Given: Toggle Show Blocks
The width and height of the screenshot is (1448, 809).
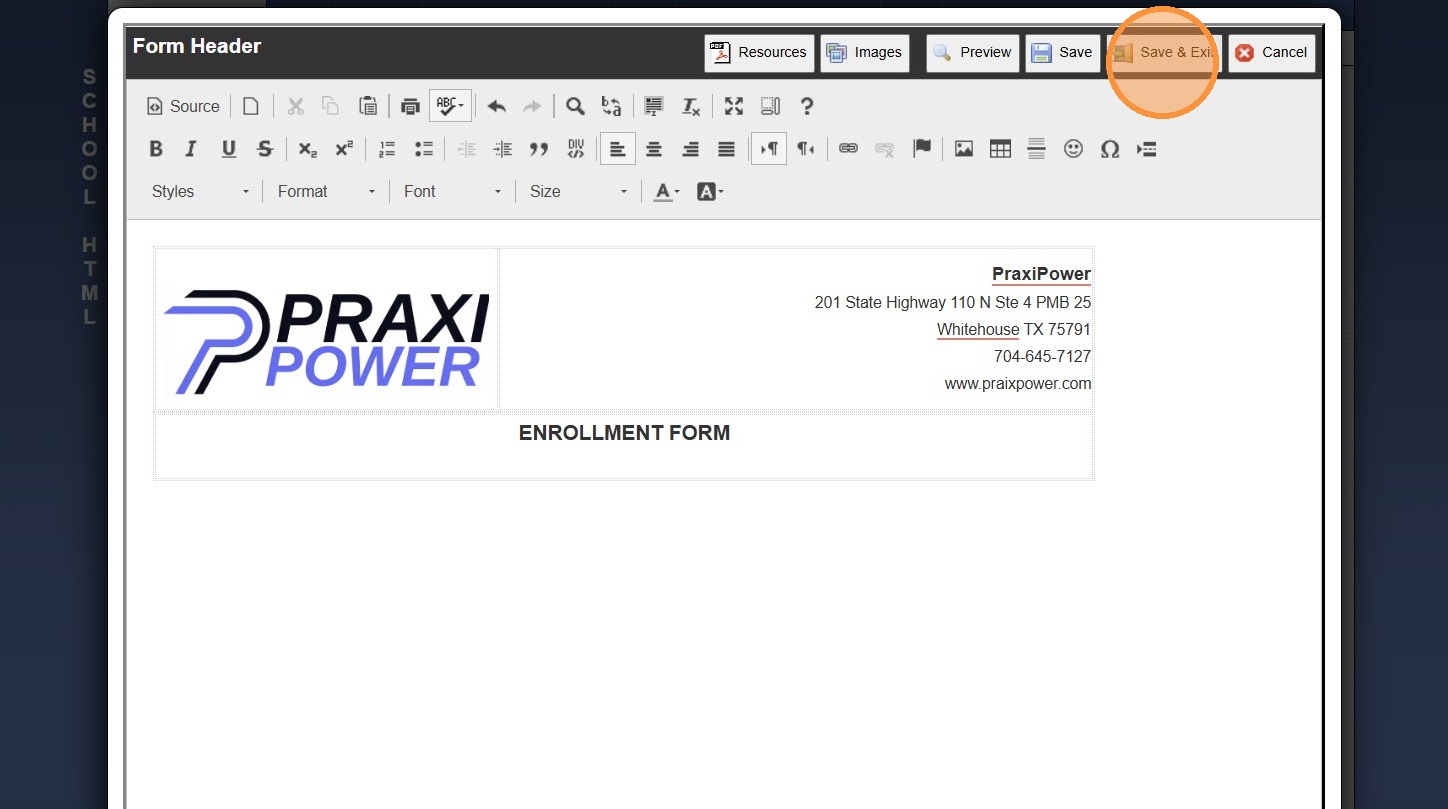Looking at the screenshot, I should click(770, 106).
